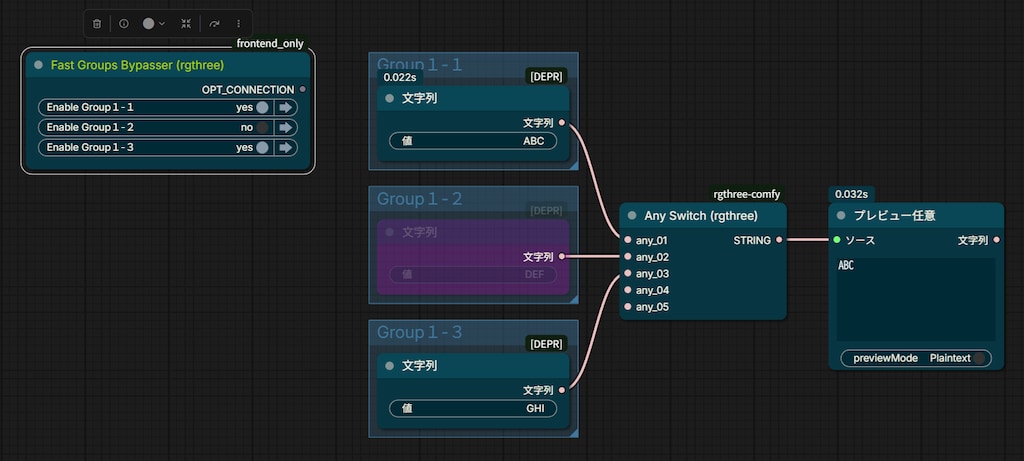Collapse the Any Switch (rgthree) node via its dot
1024x461 pixels.
click(x=632, y=215)
